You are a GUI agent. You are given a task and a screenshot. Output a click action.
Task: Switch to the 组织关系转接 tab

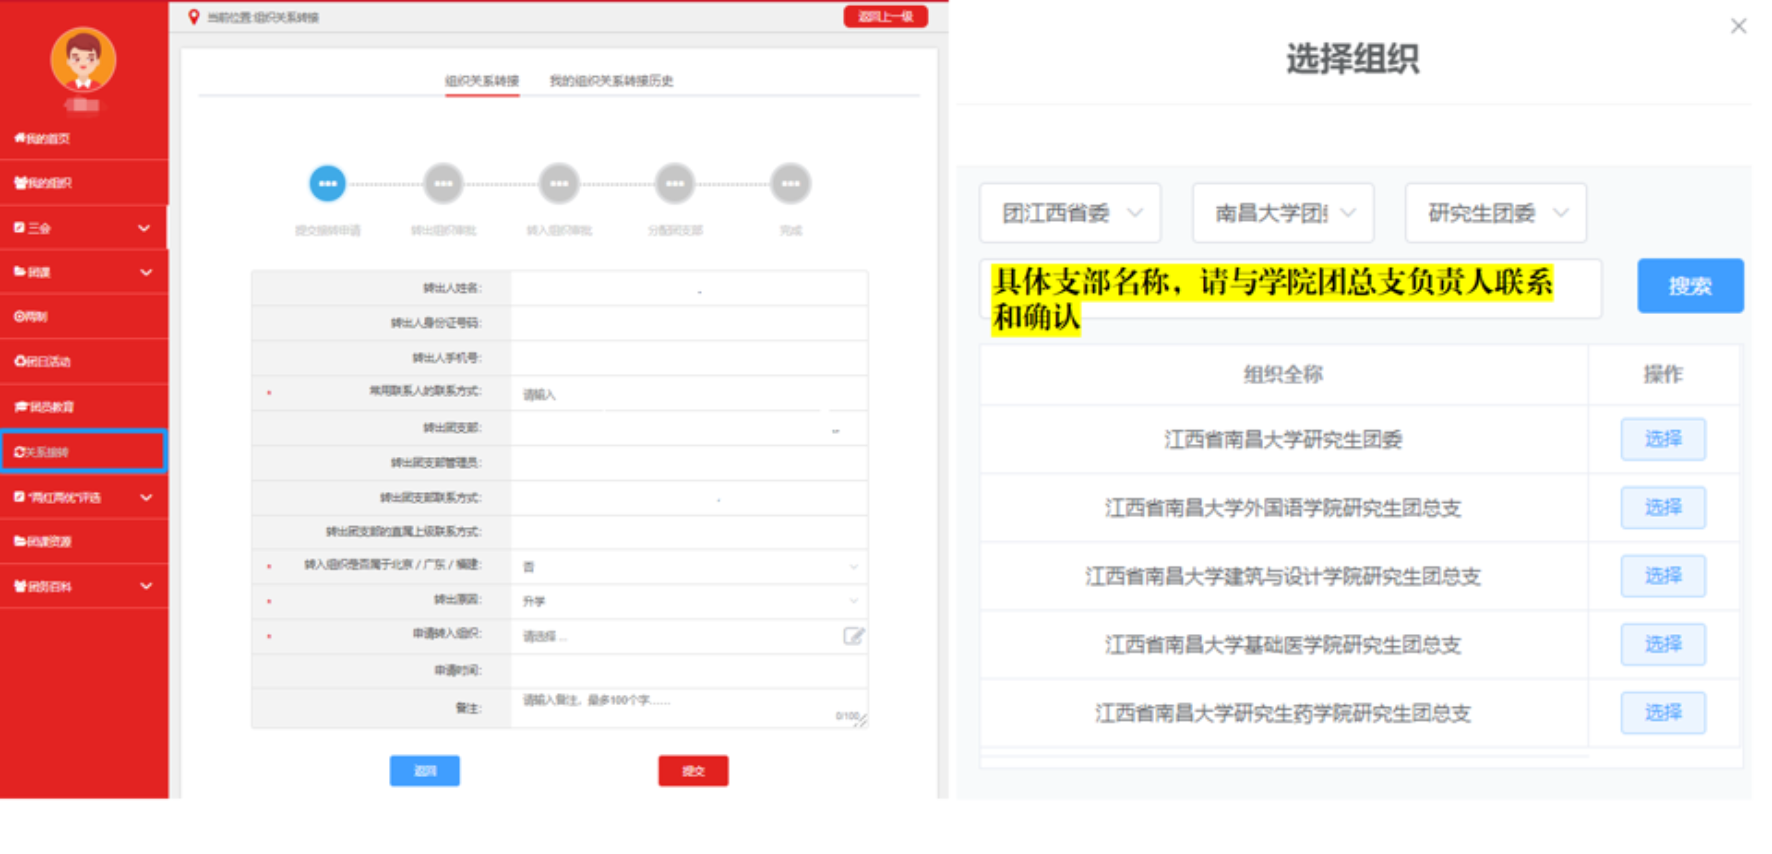(x=482, y=81)
